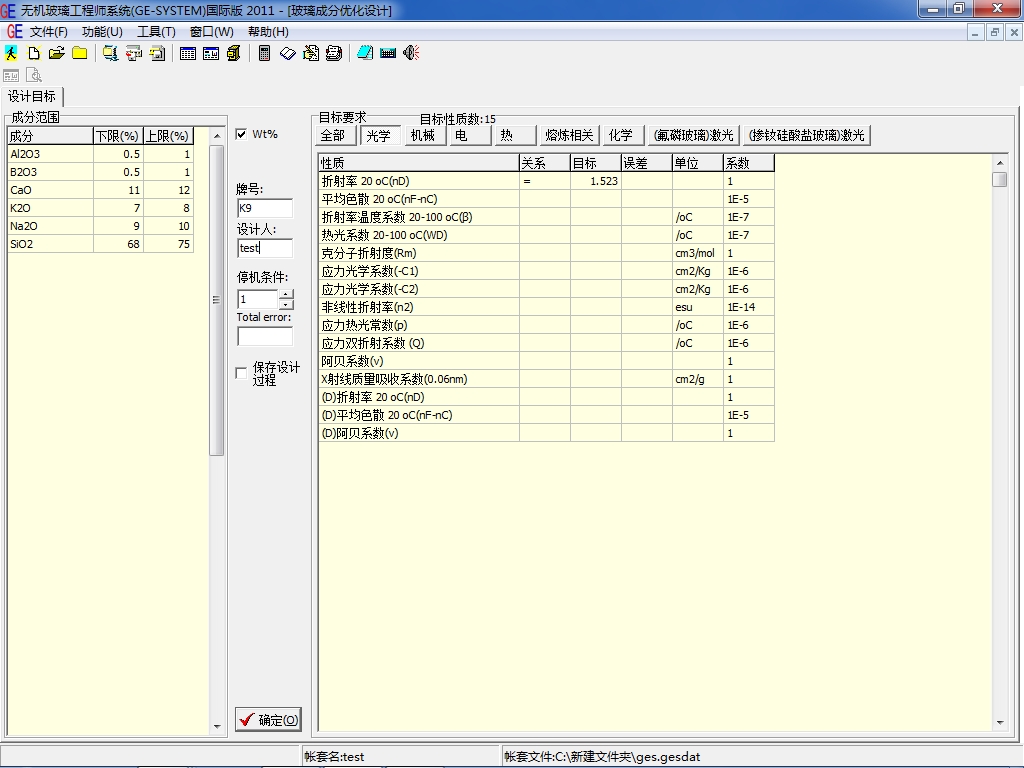Open the calculator tool icon
Screen dimensions: 1024x768
(264, 54)
